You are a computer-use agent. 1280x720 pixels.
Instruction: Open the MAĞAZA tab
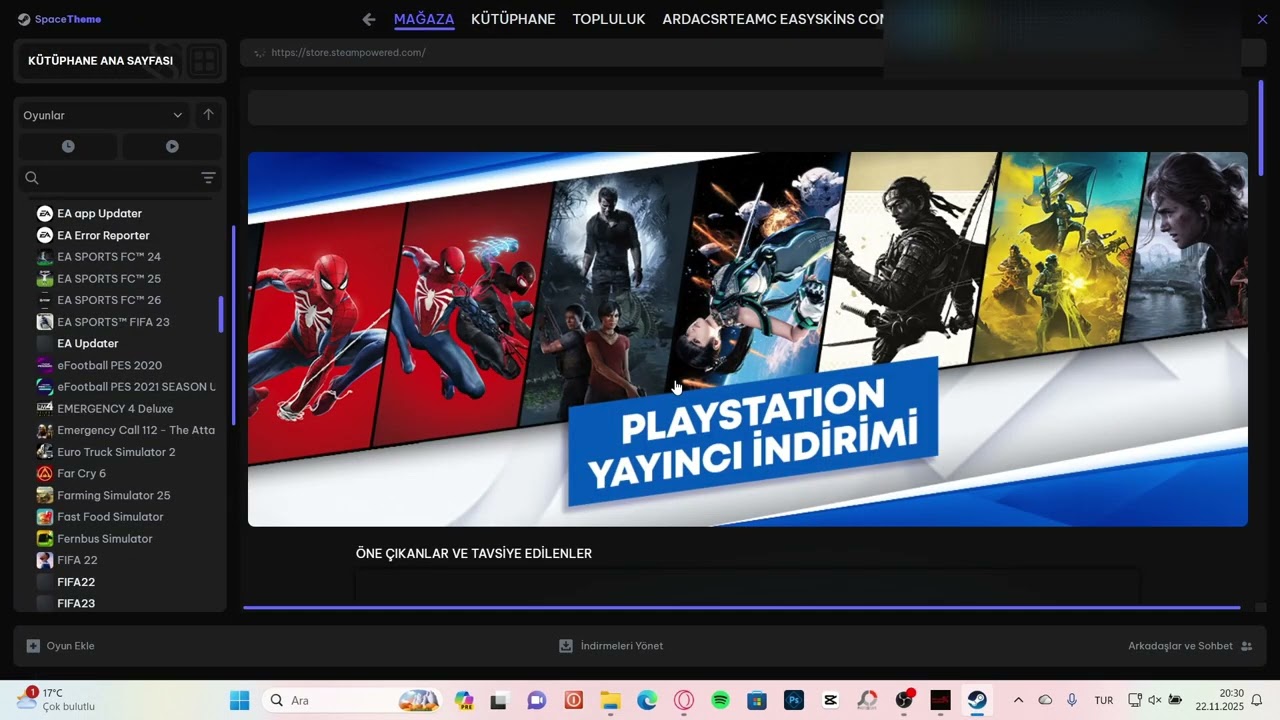click(424, 19)
